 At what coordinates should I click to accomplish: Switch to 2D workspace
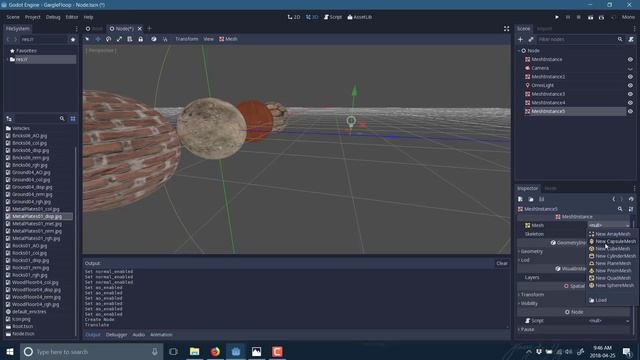(294, 17)
